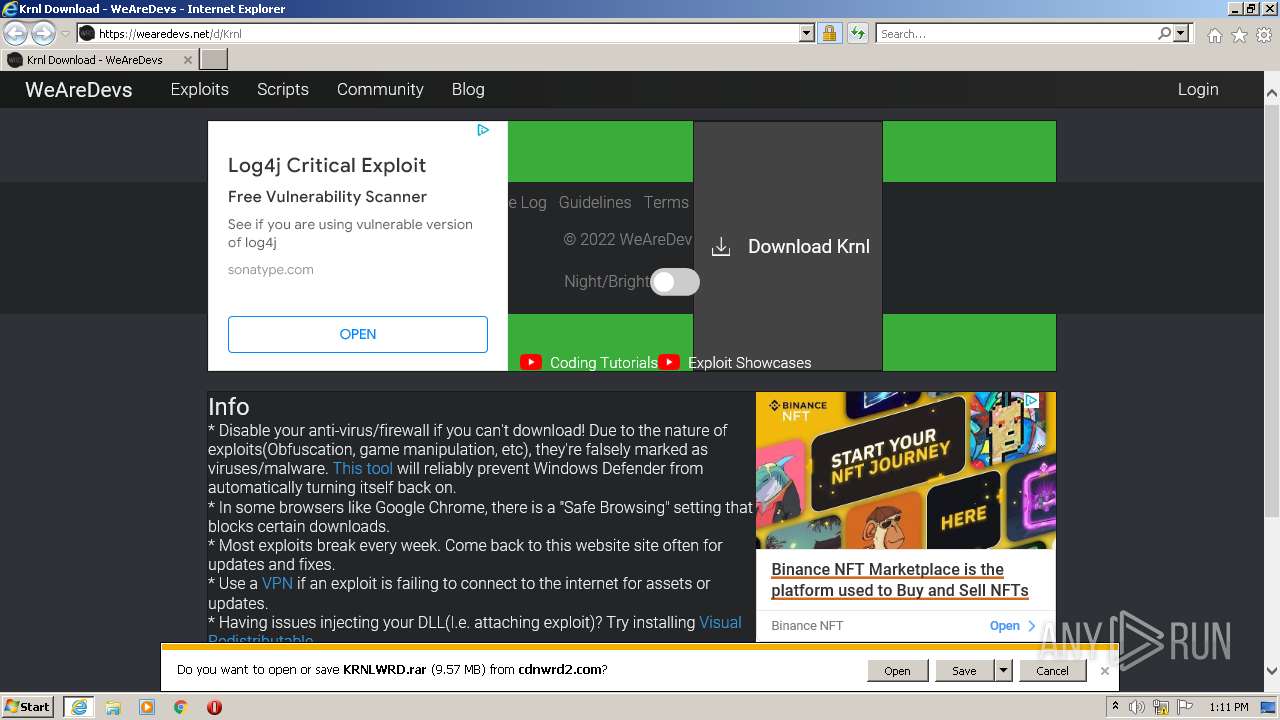The width and height of the screenshot is (1280, 720).
Task: Open the Exploits menu item
Action: coord(200,89)
